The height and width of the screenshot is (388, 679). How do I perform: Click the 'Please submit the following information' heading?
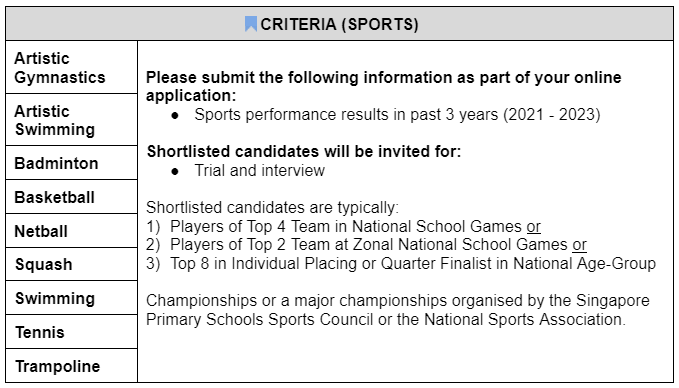pos(383,86)
